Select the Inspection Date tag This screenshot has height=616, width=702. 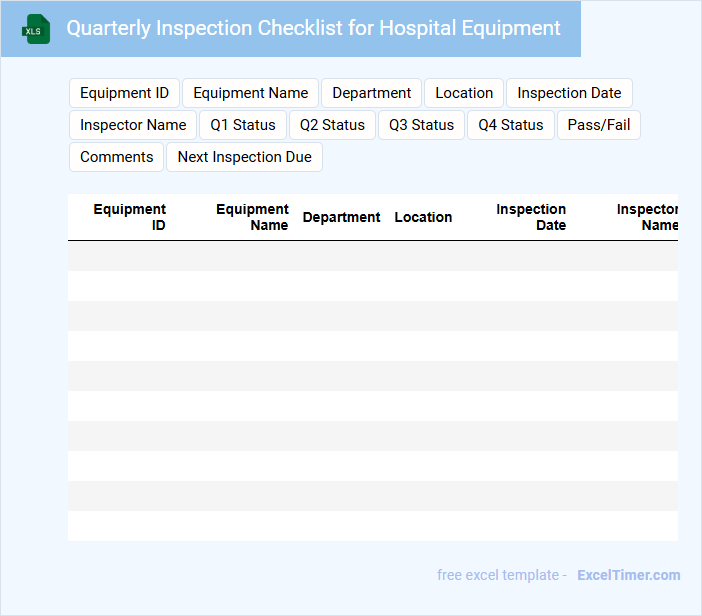click(569, 93)
